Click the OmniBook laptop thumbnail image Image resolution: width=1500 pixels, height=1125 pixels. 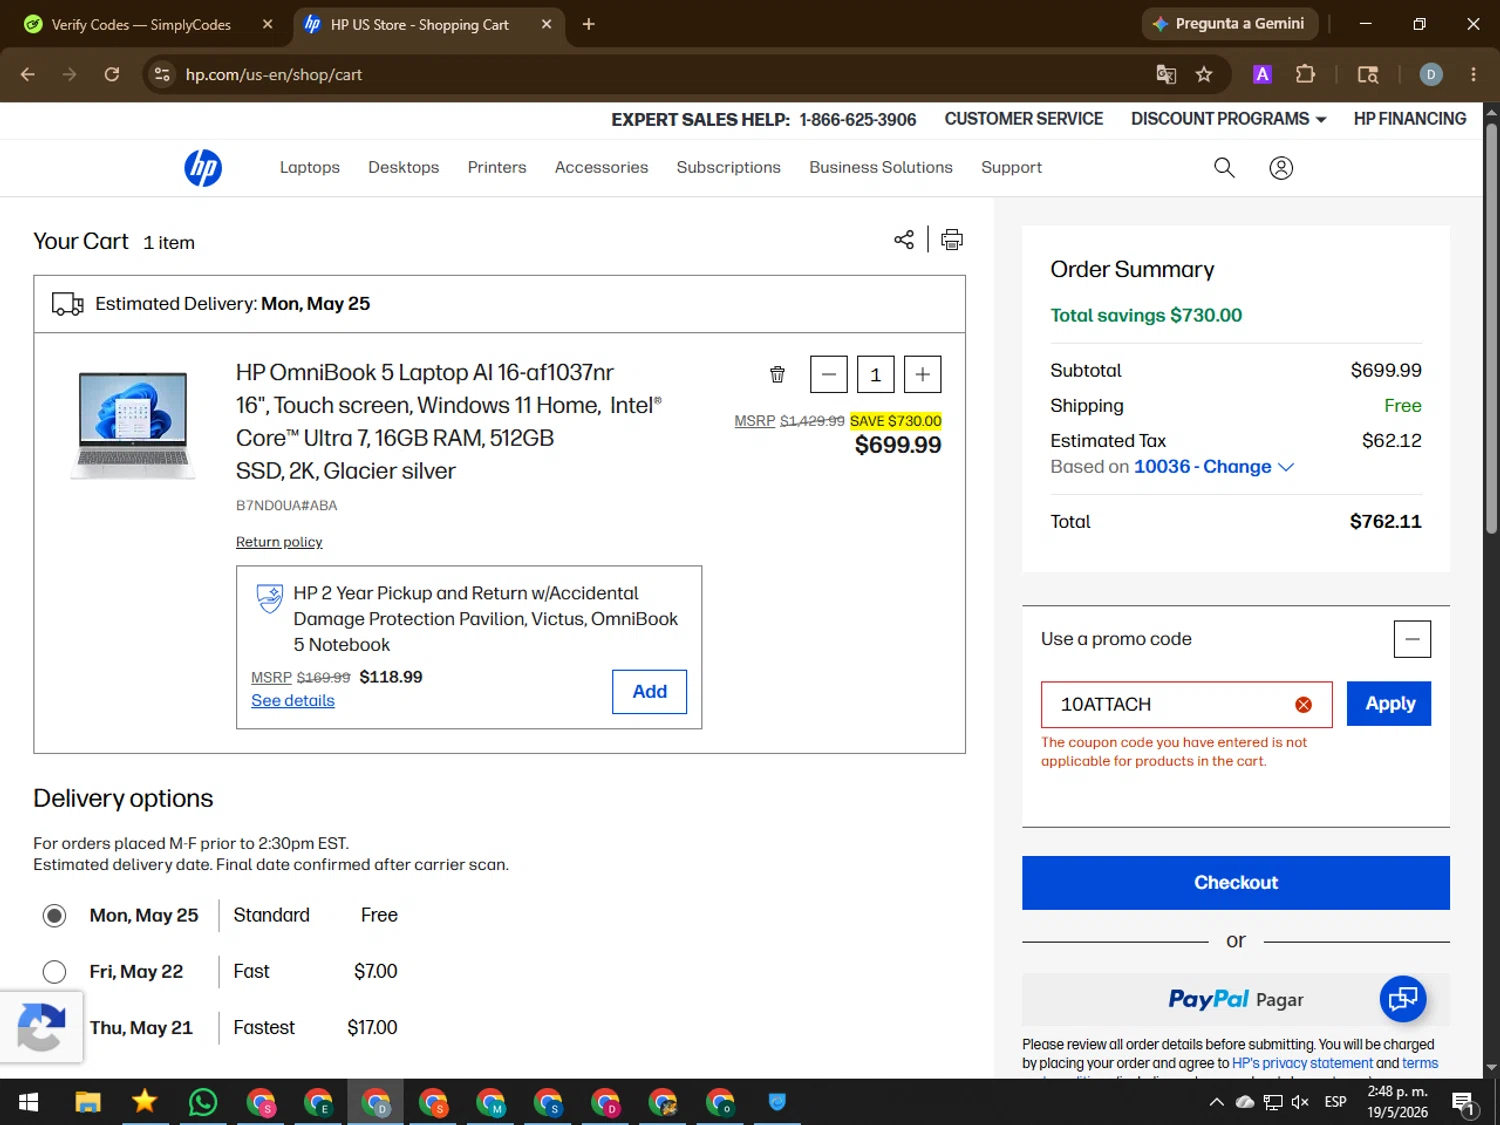click(x=133, y=424)
